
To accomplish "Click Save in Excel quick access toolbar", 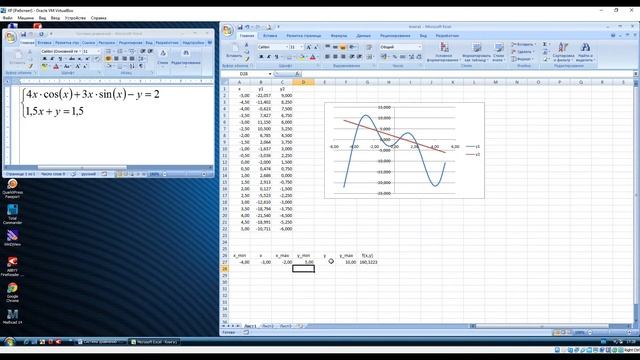I will tap(240, 27).
